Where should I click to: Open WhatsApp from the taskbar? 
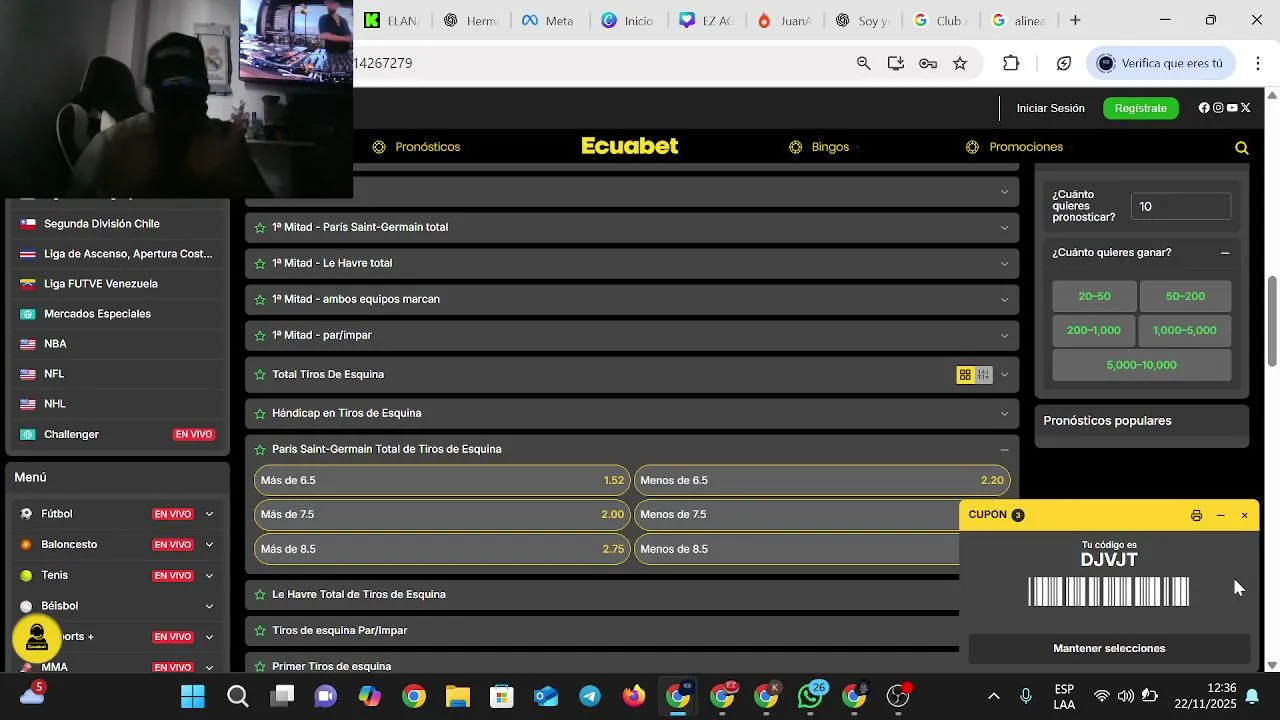(x=810, y=696)
